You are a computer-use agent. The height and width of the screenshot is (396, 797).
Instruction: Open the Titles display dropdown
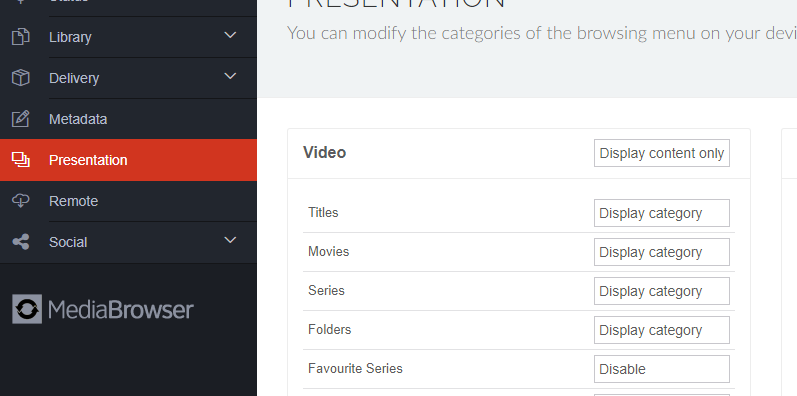click(662, 213)
